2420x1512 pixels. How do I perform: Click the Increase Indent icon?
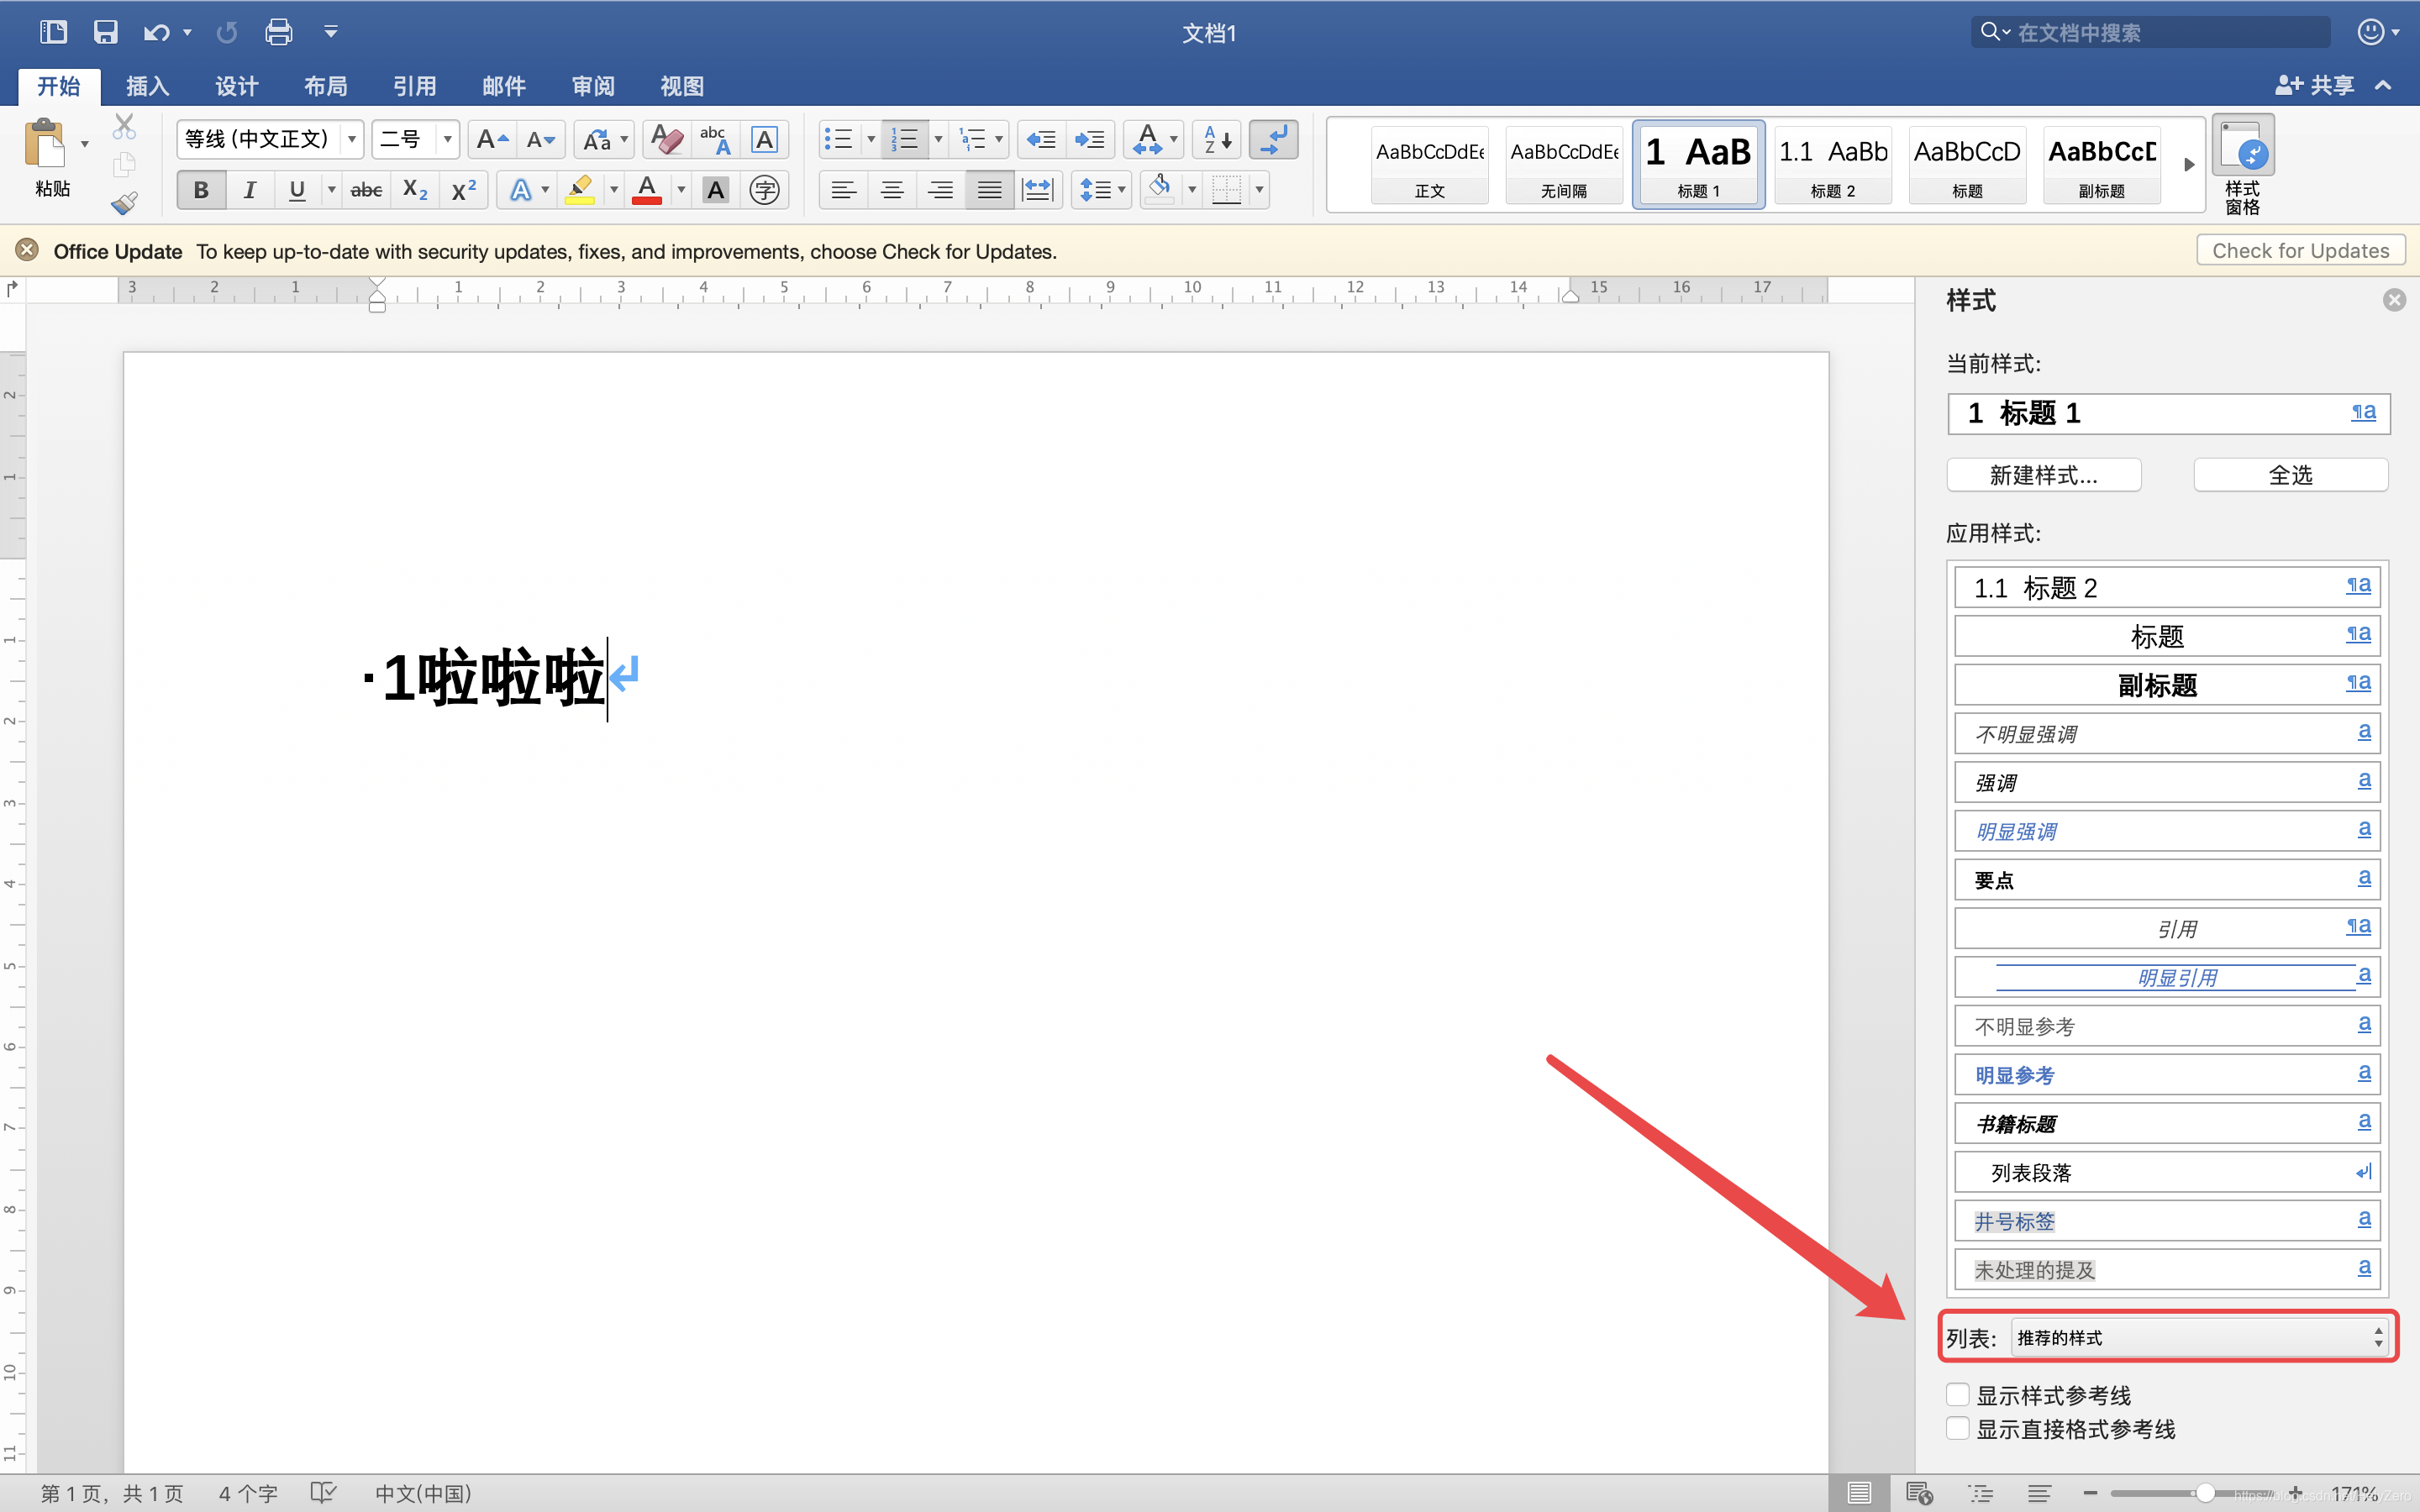pos(1089,139)
